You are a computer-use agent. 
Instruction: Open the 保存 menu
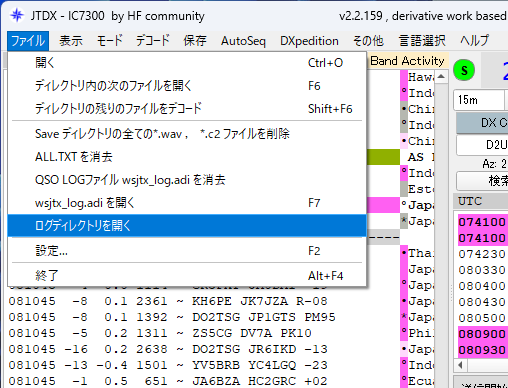click(195, 41)
